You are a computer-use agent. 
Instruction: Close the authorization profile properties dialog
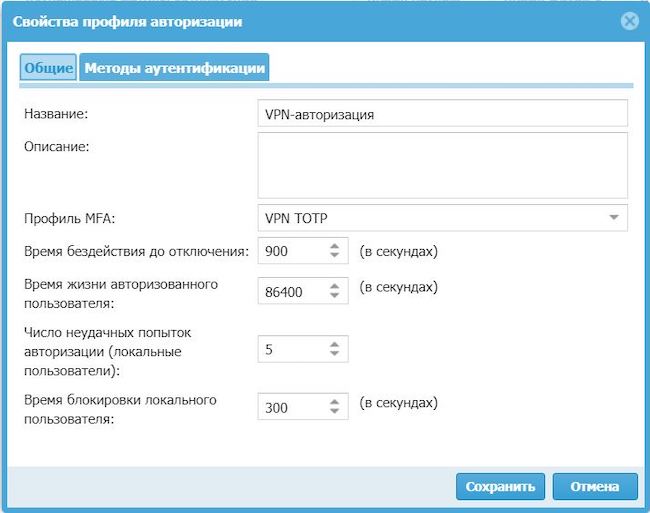pos(629,21)
